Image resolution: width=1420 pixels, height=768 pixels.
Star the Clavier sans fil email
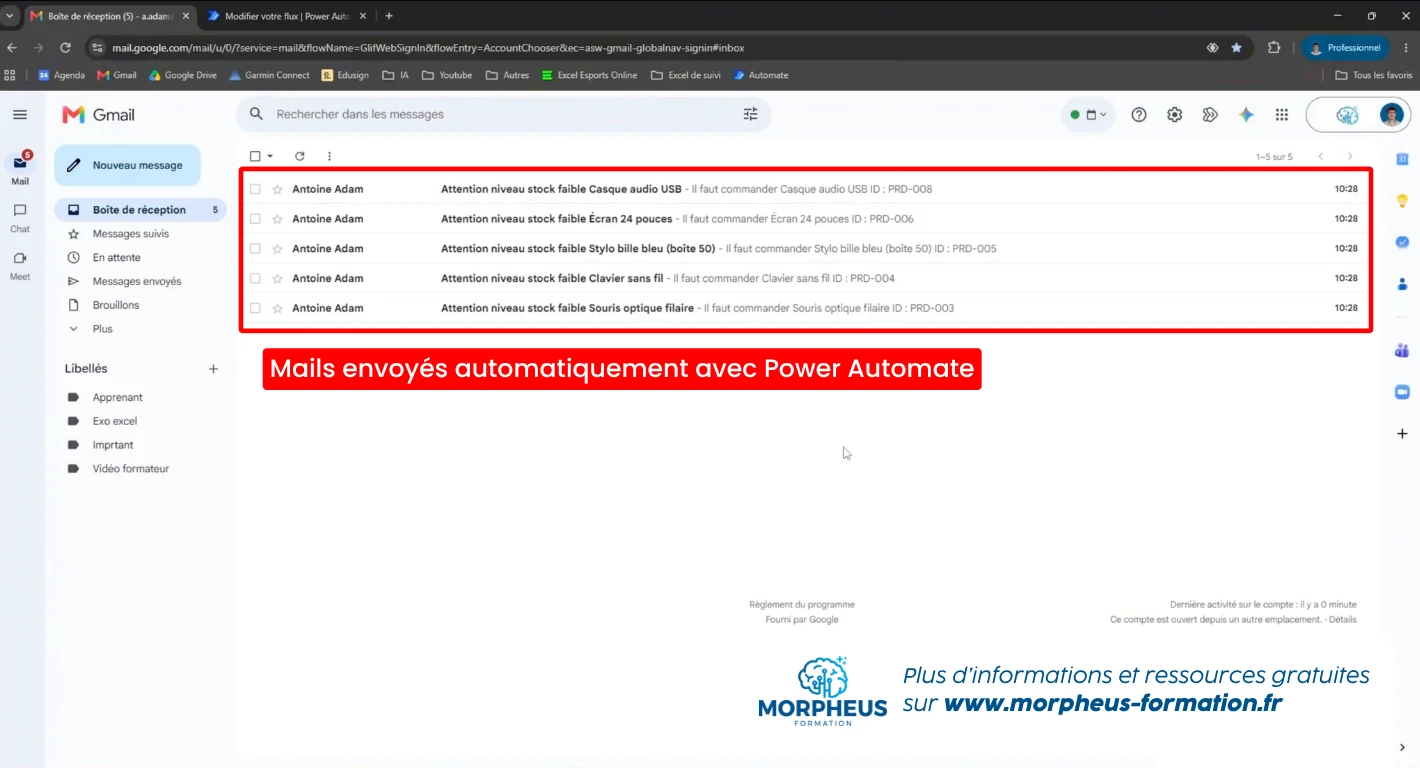(278, 279)
